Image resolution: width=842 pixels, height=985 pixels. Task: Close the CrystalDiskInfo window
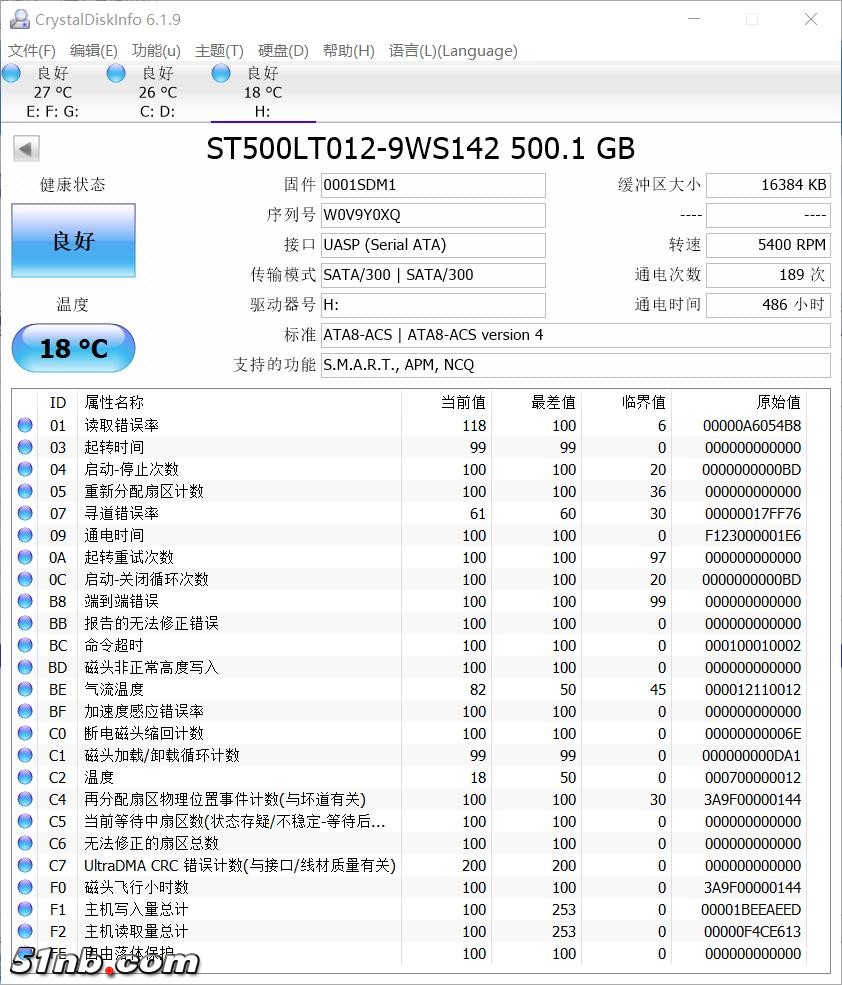[x=811, y=19]
